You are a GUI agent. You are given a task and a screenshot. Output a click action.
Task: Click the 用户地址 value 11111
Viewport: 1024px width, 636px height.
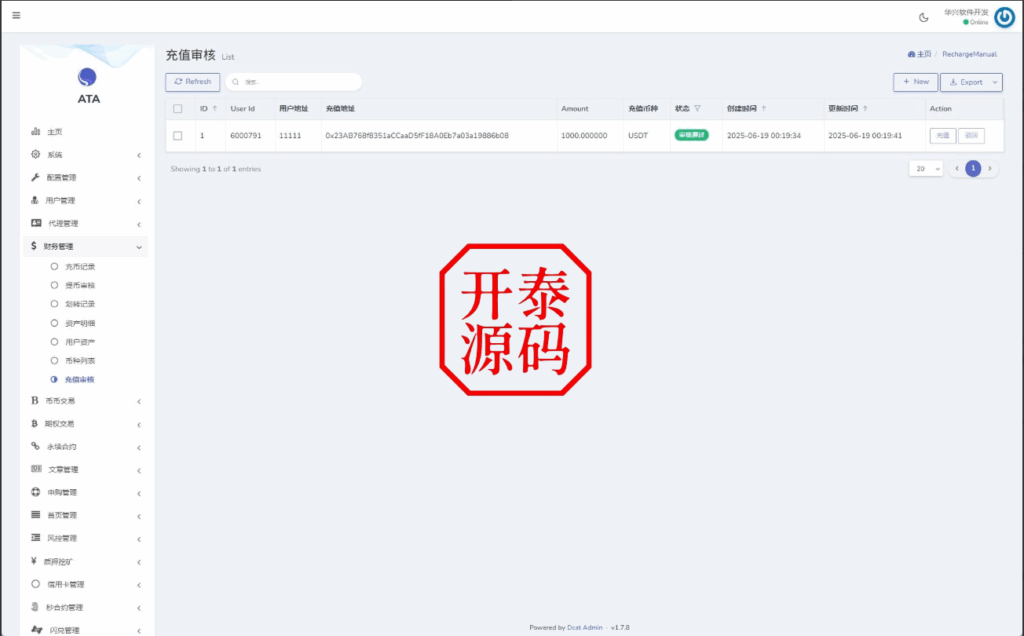click(290, 136)
